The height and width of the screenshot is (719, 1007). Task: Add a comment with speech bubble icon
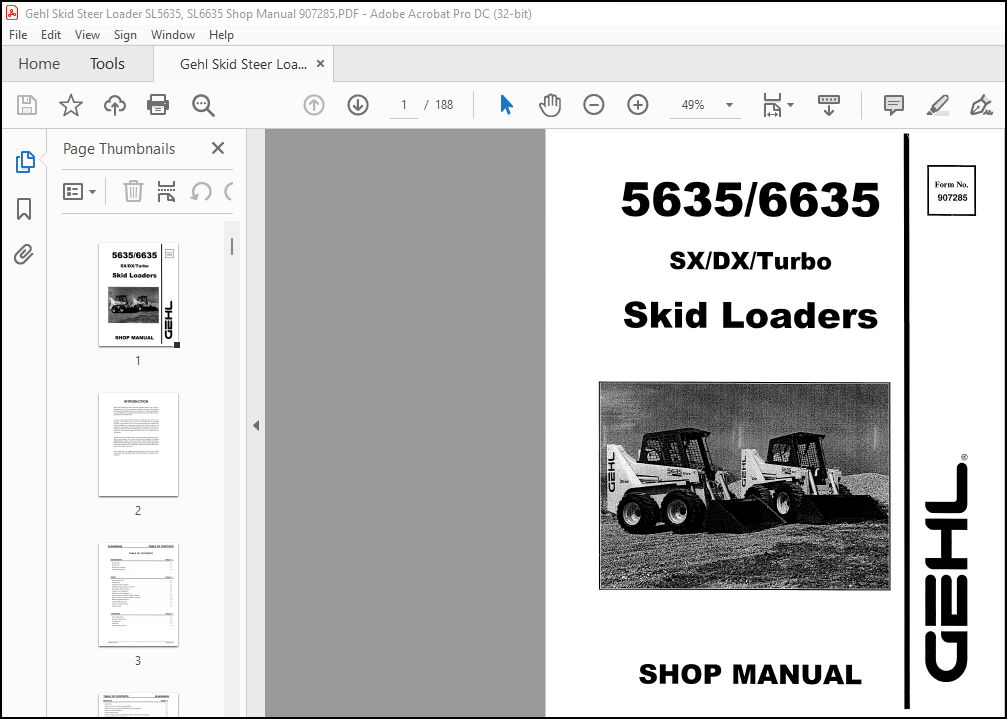893,105
